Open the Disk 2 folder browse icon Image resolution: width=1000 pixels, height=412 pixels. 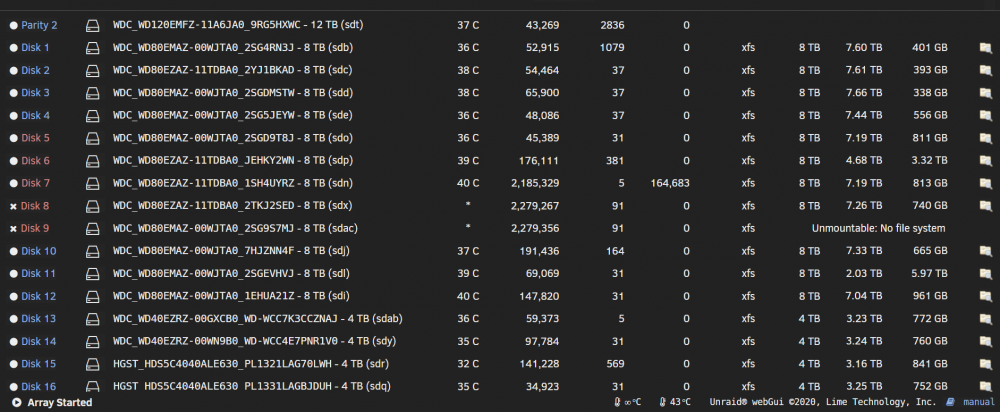coord(986,70)
